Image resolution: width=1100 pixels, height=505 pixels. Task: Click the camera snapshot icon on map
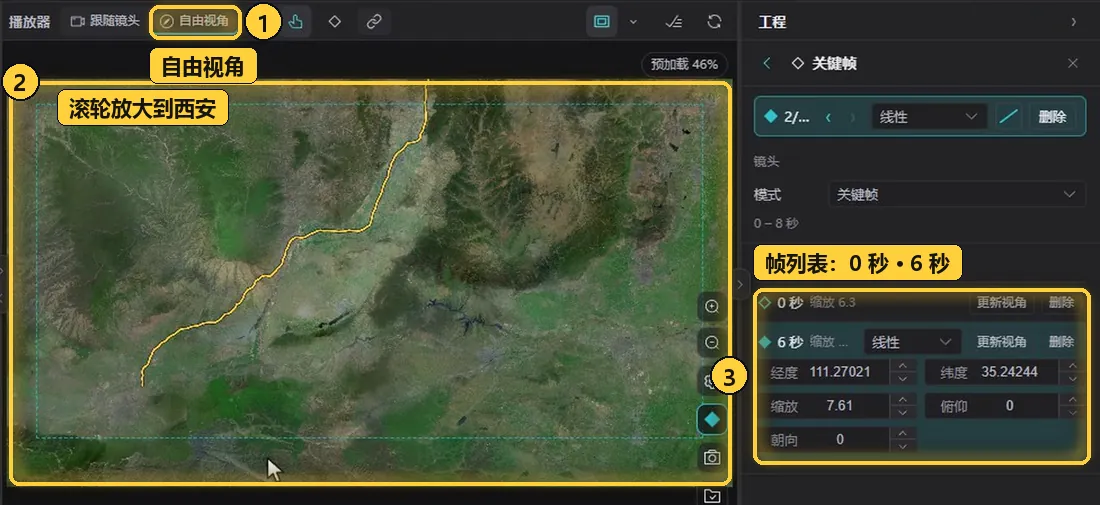pyautogui.click(x=712, y=458)
